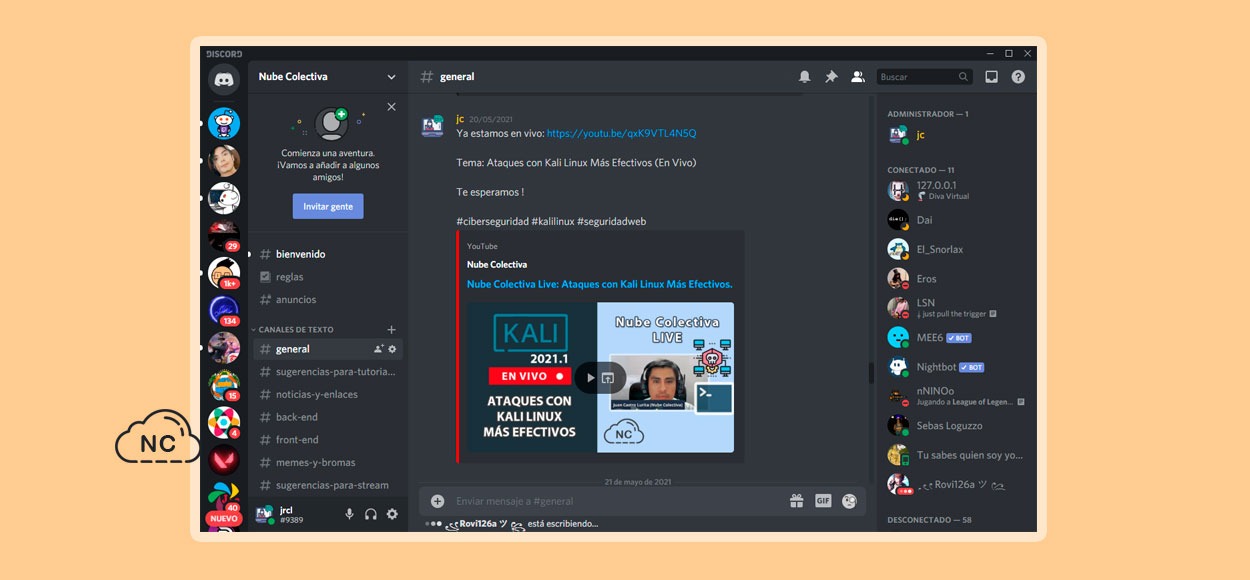Image resolution: width=1250 pixels, height=580 pixels.
Task: Switch to the noticias-y-enlaces channel
Action: pyautogui.click(x=328, y=394)
